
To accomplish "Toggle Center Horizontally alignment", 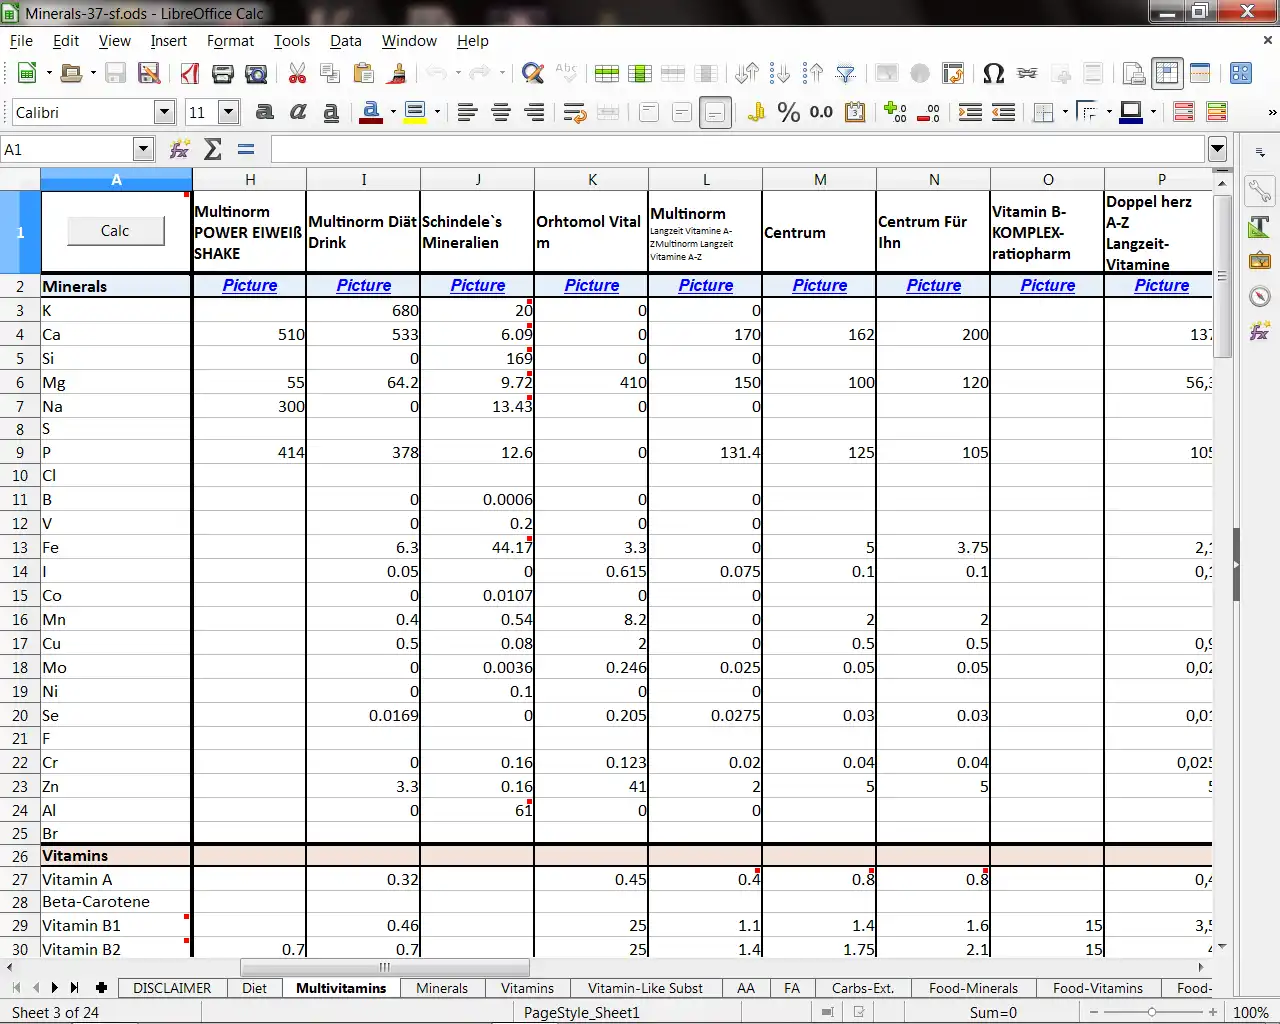I will click(501, 112).
